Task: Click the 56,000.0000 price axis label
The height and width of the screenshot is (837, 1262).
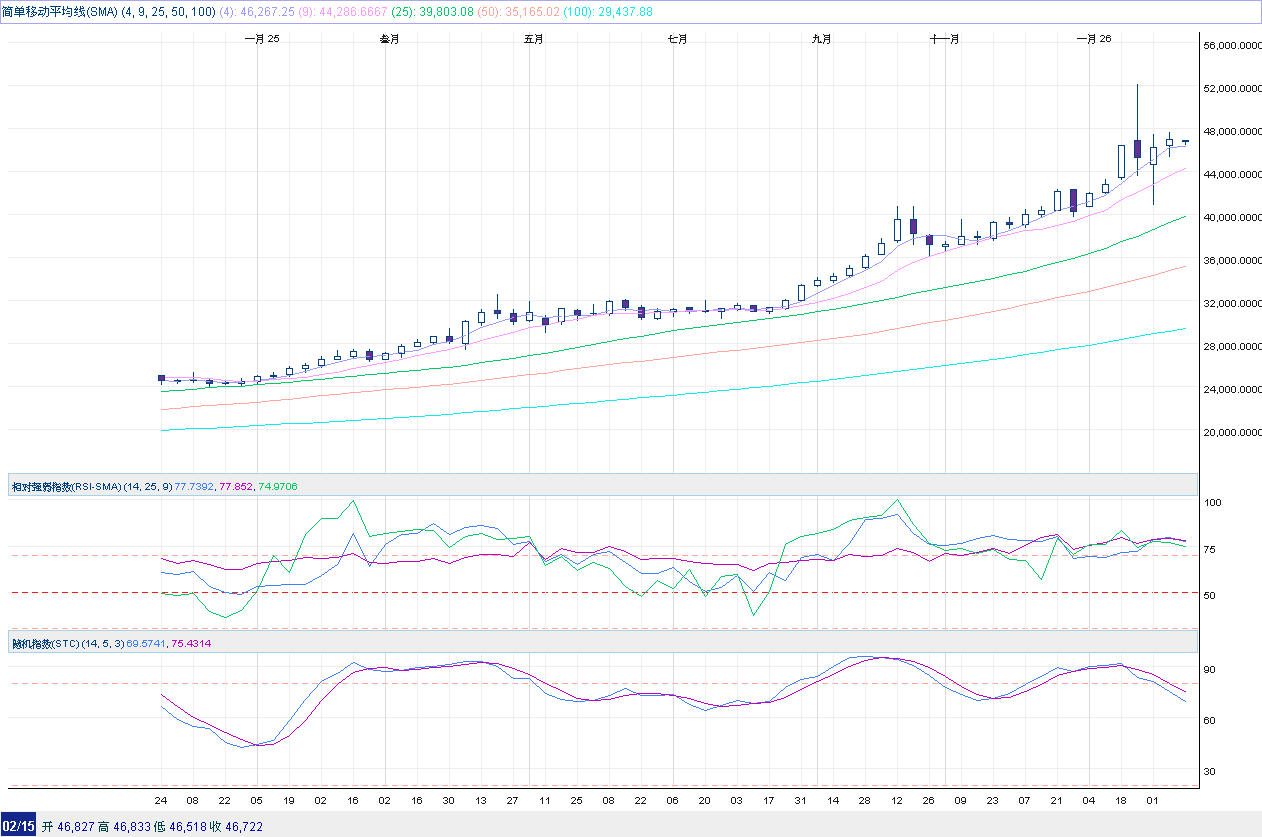Action: pos(1228,46)
